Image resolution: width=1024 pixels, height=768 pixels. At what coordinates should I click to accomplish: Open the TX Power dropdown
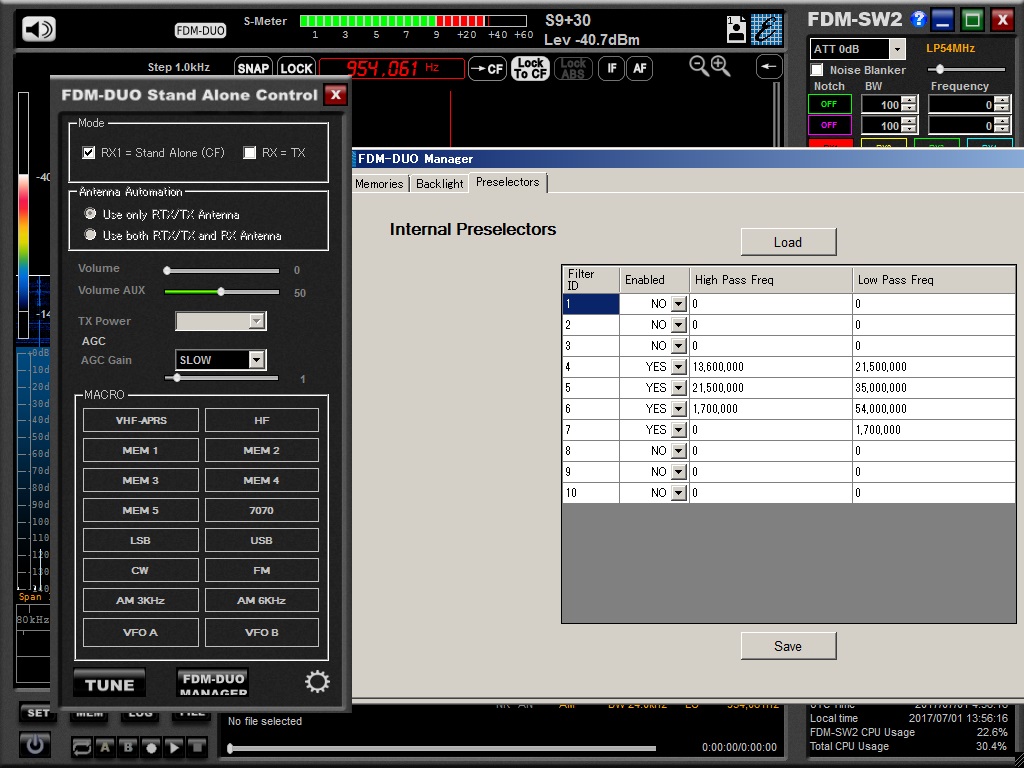(257, 321)
